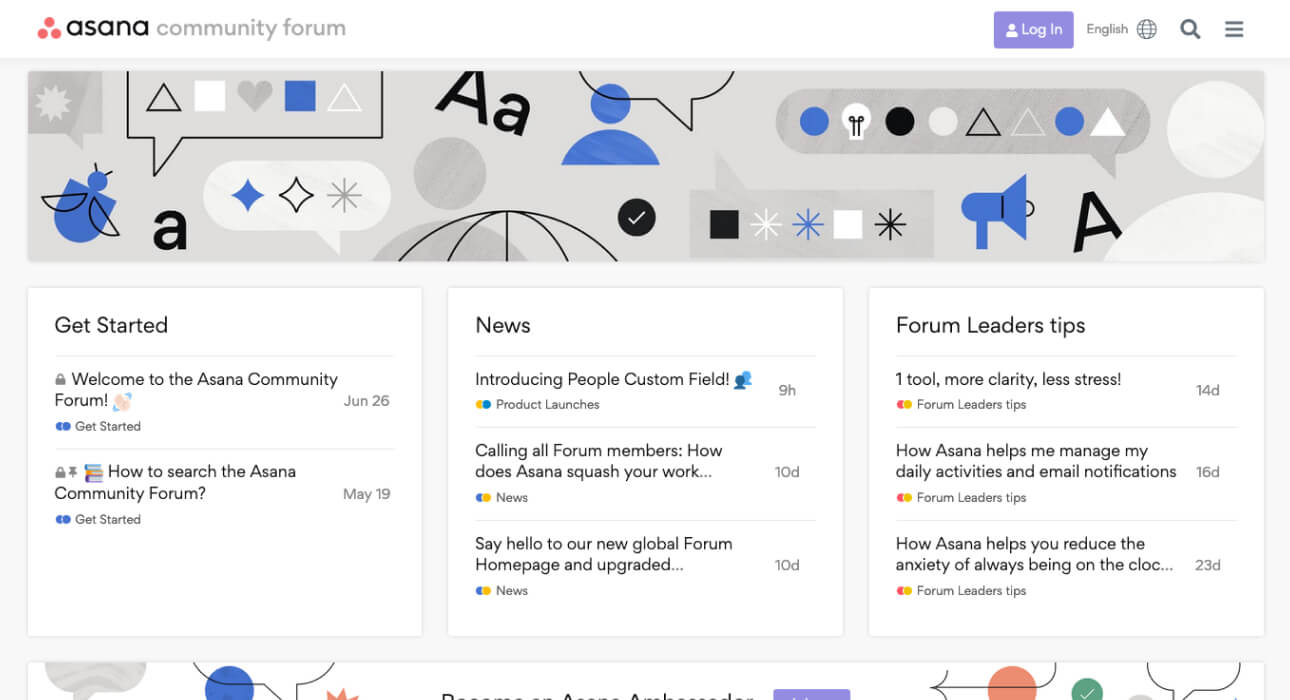
Task: Open the search magnifier icon
Action: click(1190, 29)
